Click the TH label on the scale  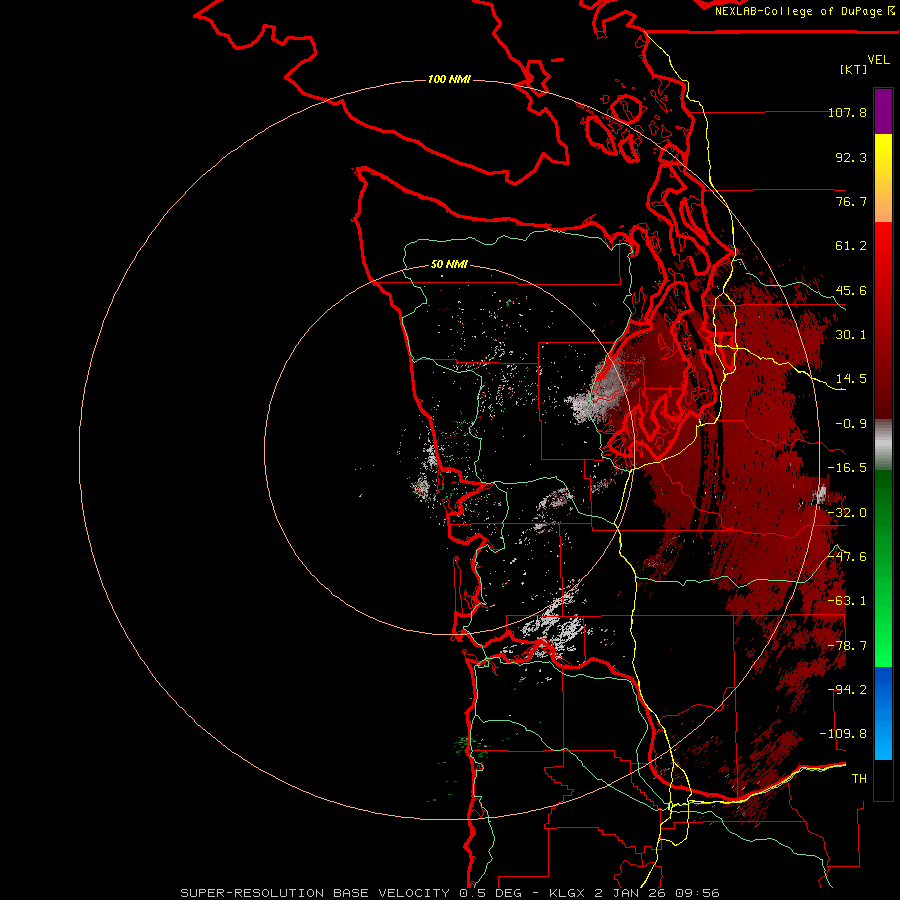pyautogui.click(x=859, y=779)
